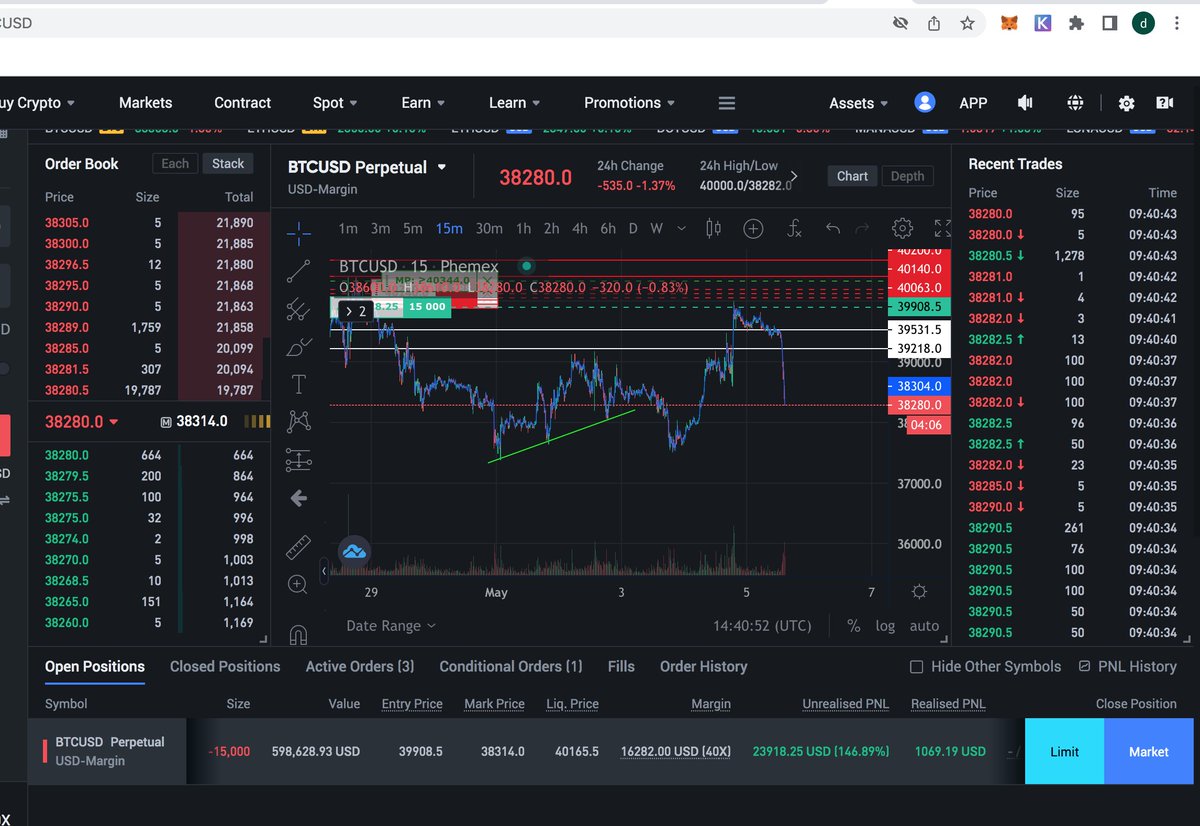The height and width of the screenshot is (826, 1200).
Task: Select the 1h chart timeframe
Action: pos(523,228)
